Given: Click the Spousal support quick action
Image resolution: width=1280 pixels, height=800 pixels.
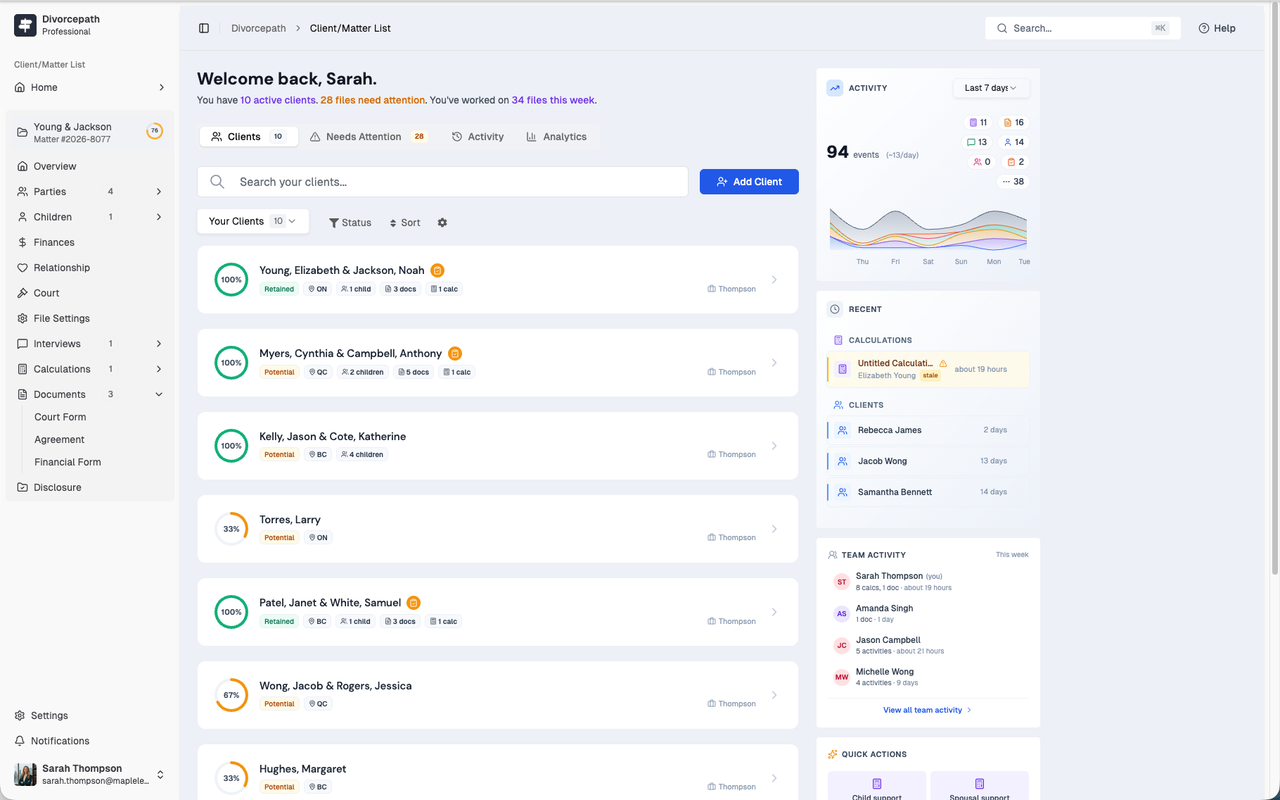Looking at the screenshot, I should click(x=979, y=787).
